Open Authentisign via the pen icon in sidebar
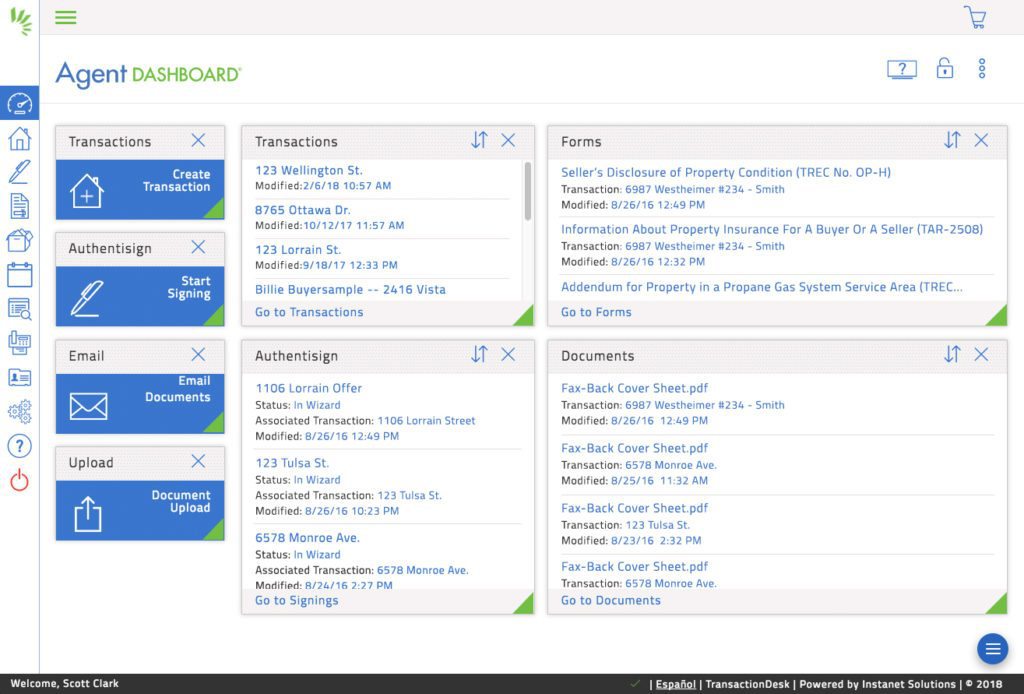Viewport: 1024px width, 694px height. pos(19,171)
